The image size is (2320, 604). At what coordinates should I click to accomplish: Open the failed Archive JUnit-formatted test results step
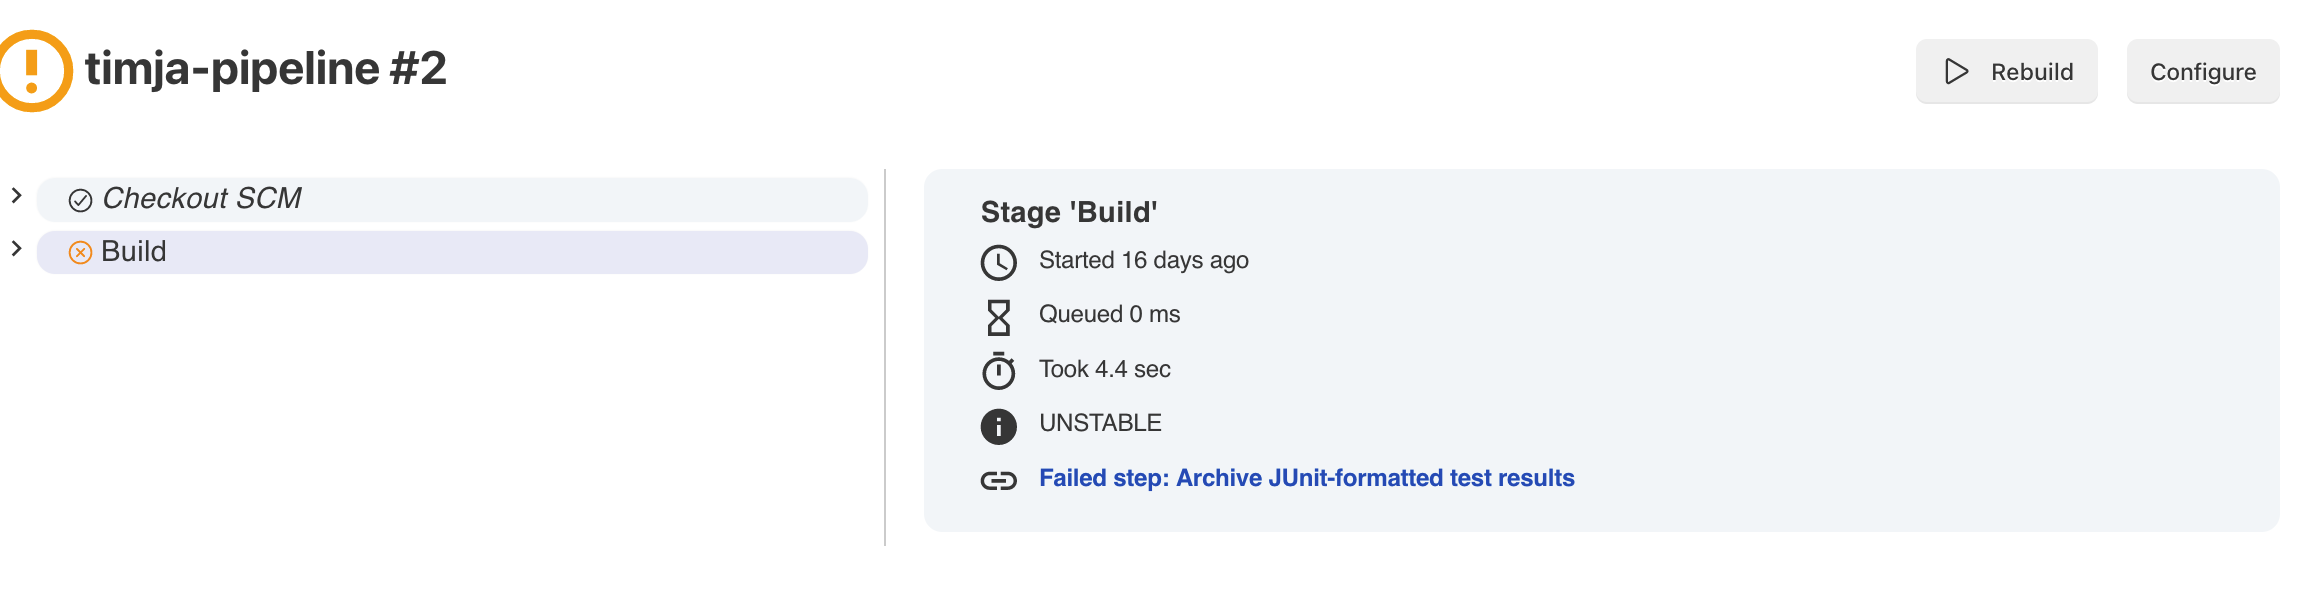[x=1306, y=478]
